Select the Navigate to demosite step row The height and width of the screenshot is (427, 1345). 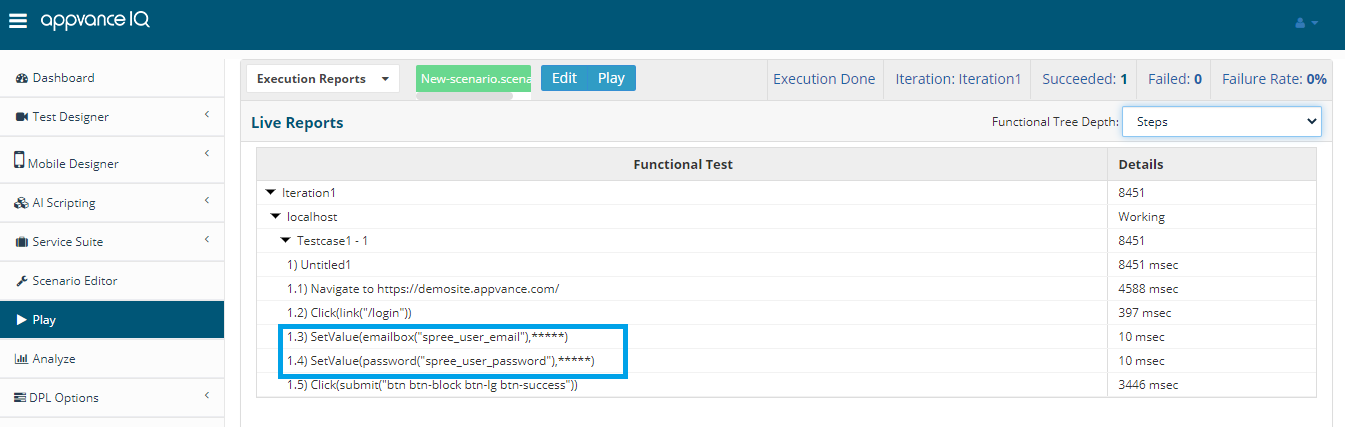(x=786, y=289)
